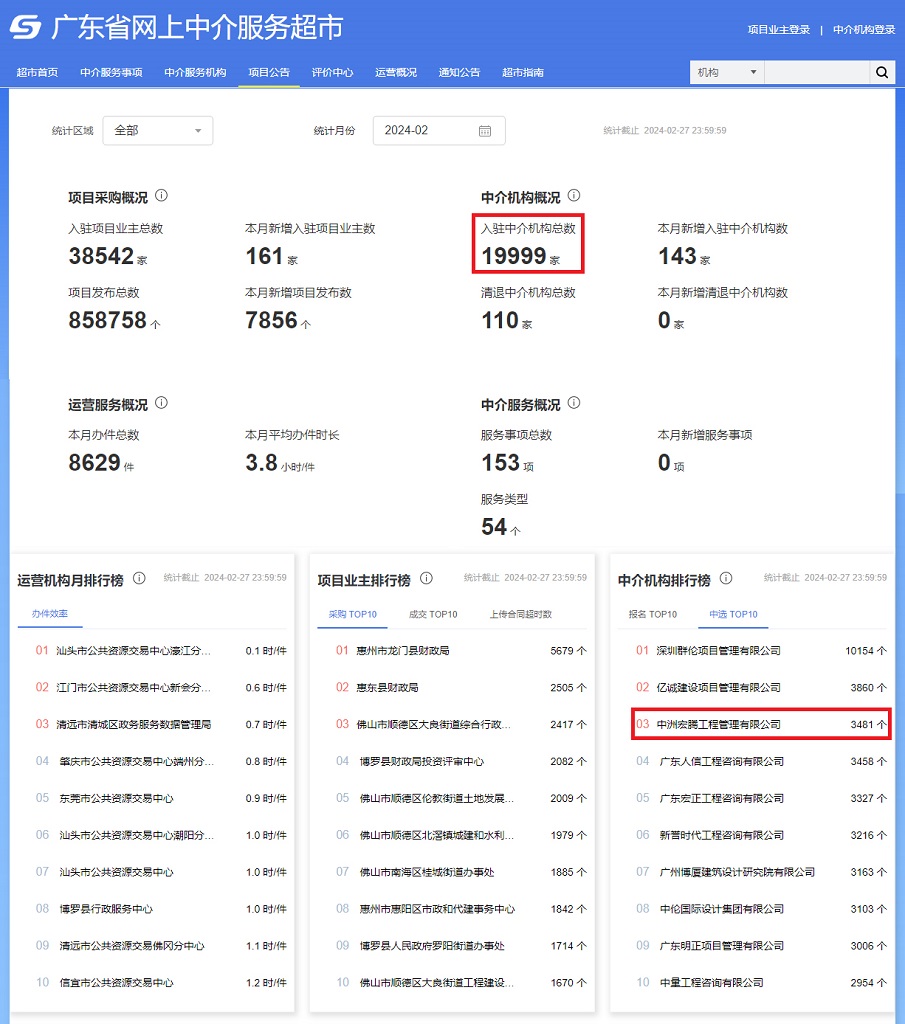This screenshot has width=905, height=1024.
Task: Click the info icon beside 项目业主排行榜
Action: tap(426, 578)
